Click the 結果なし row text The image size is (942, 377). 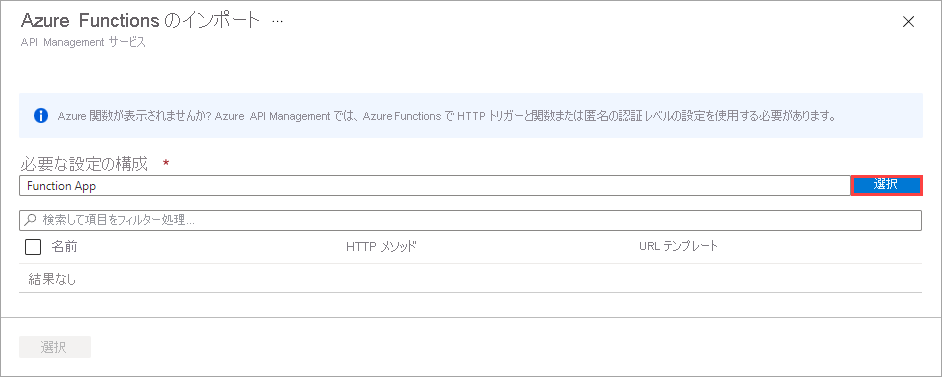coord(52,279)
